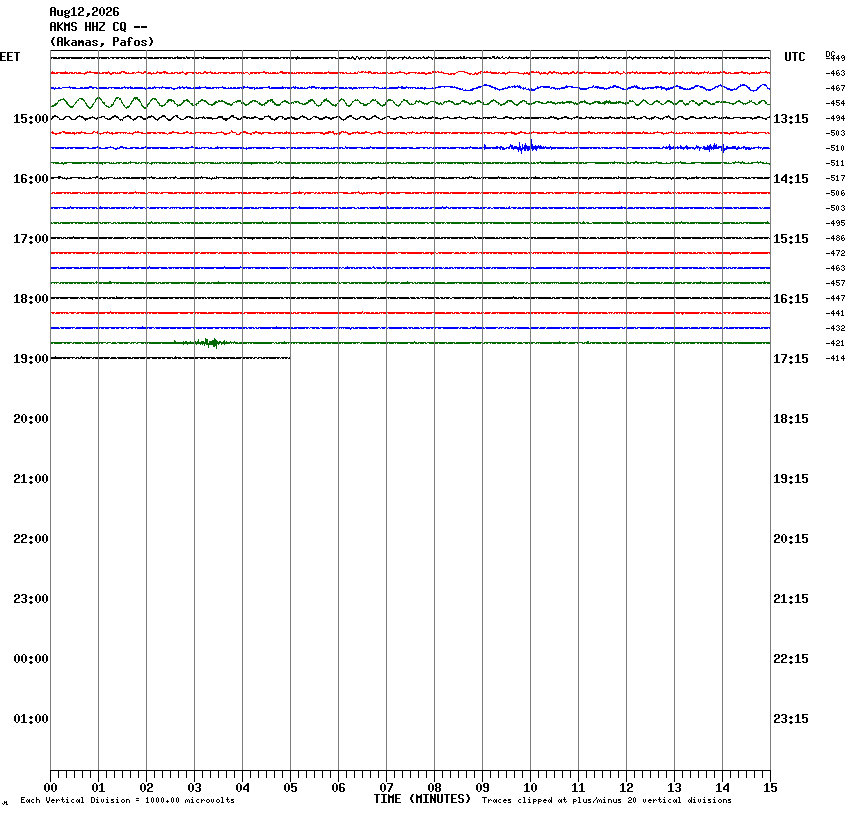
Task: Select the 19:15 UTC time label
Action: 790,479
